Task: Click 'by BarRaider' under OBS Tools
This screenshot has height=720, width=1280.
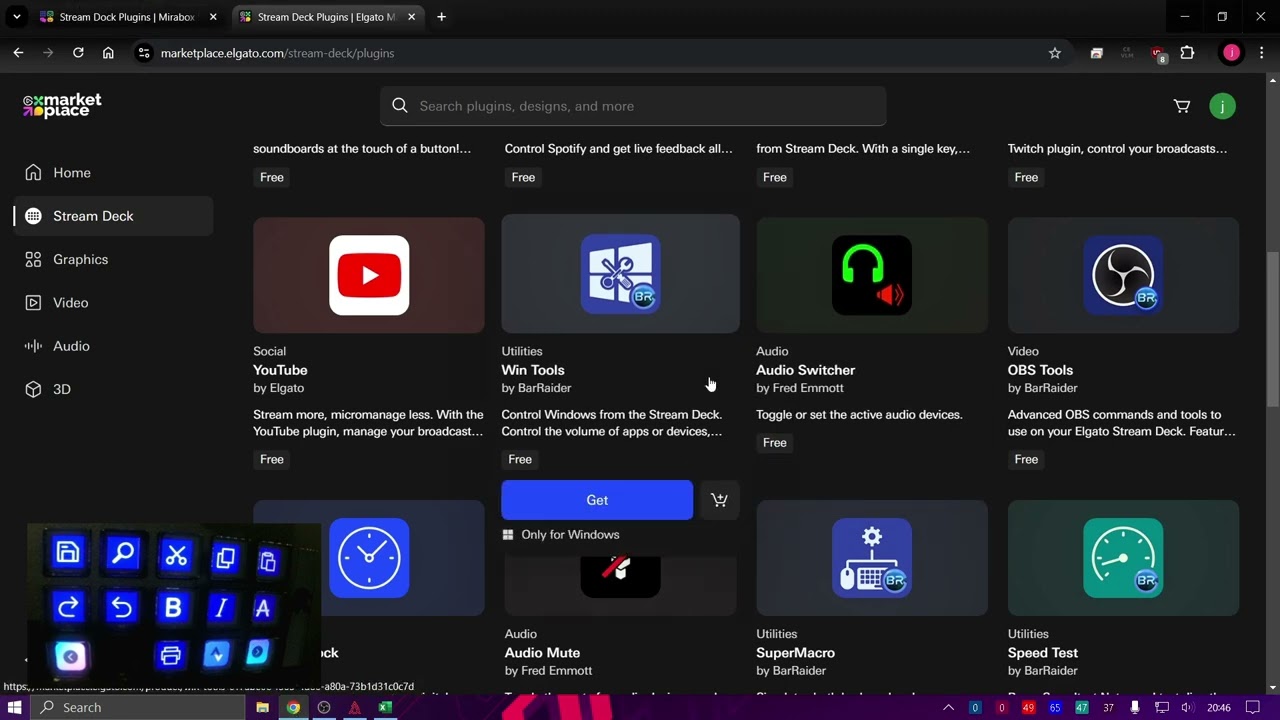Action: [x=1042, y=388]
